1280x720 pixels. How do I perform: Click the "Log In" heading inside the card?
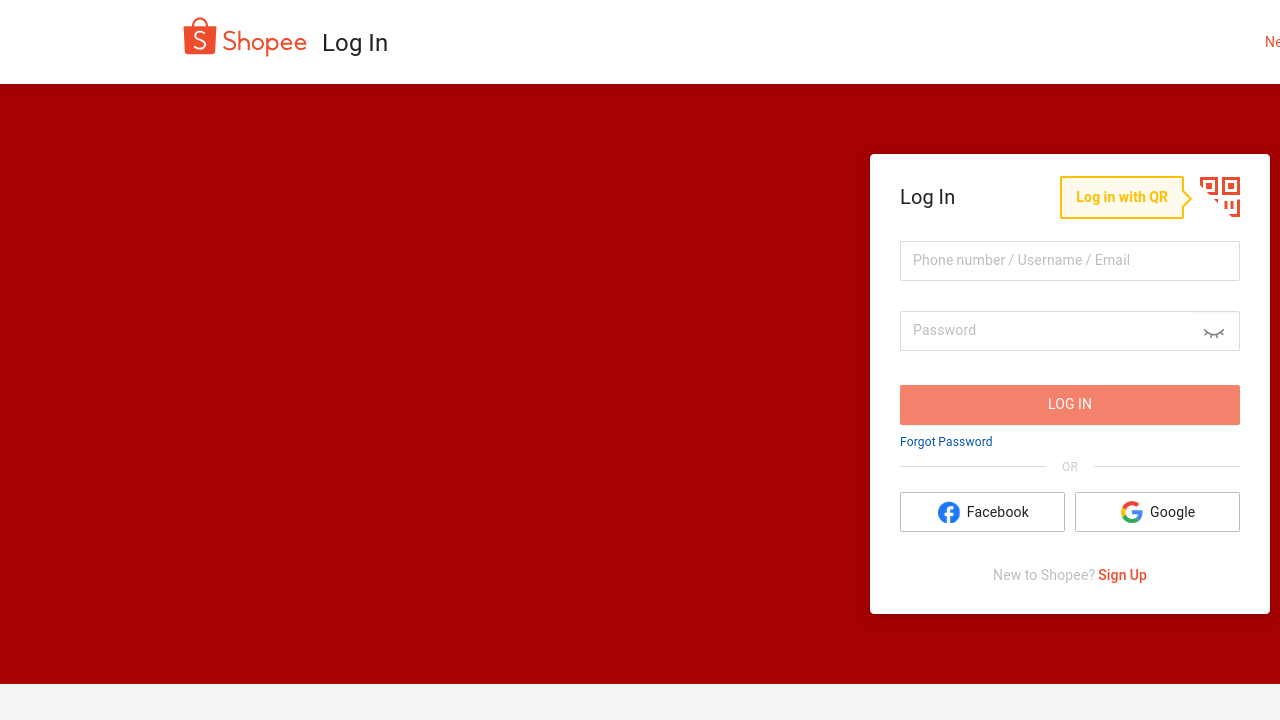(927, 197)
